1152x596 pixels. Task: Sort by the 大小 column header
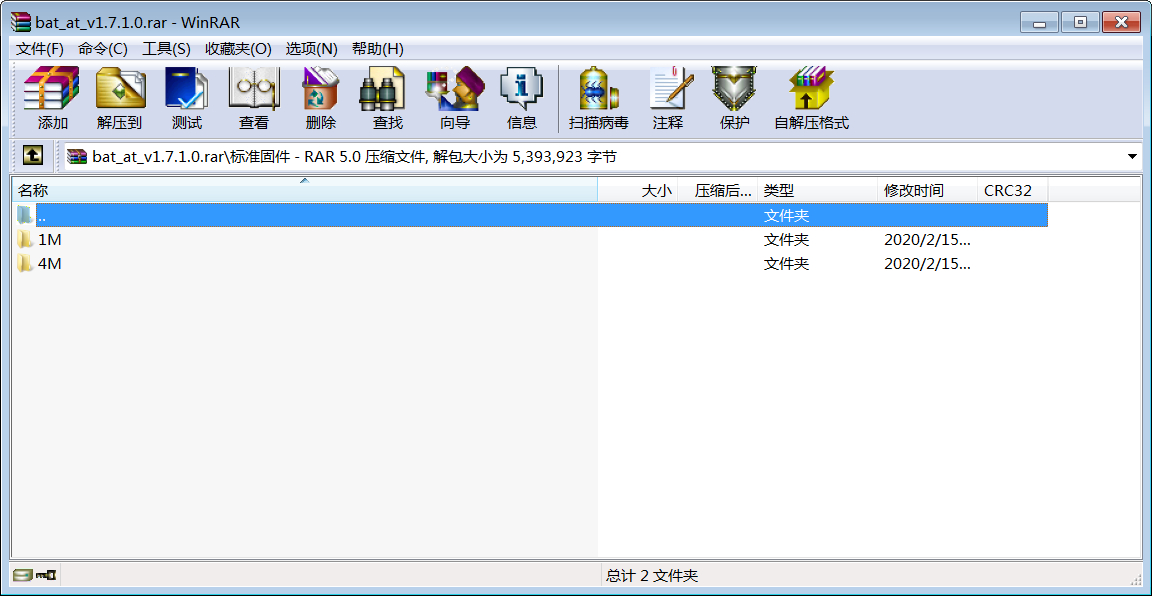(638, 191)
